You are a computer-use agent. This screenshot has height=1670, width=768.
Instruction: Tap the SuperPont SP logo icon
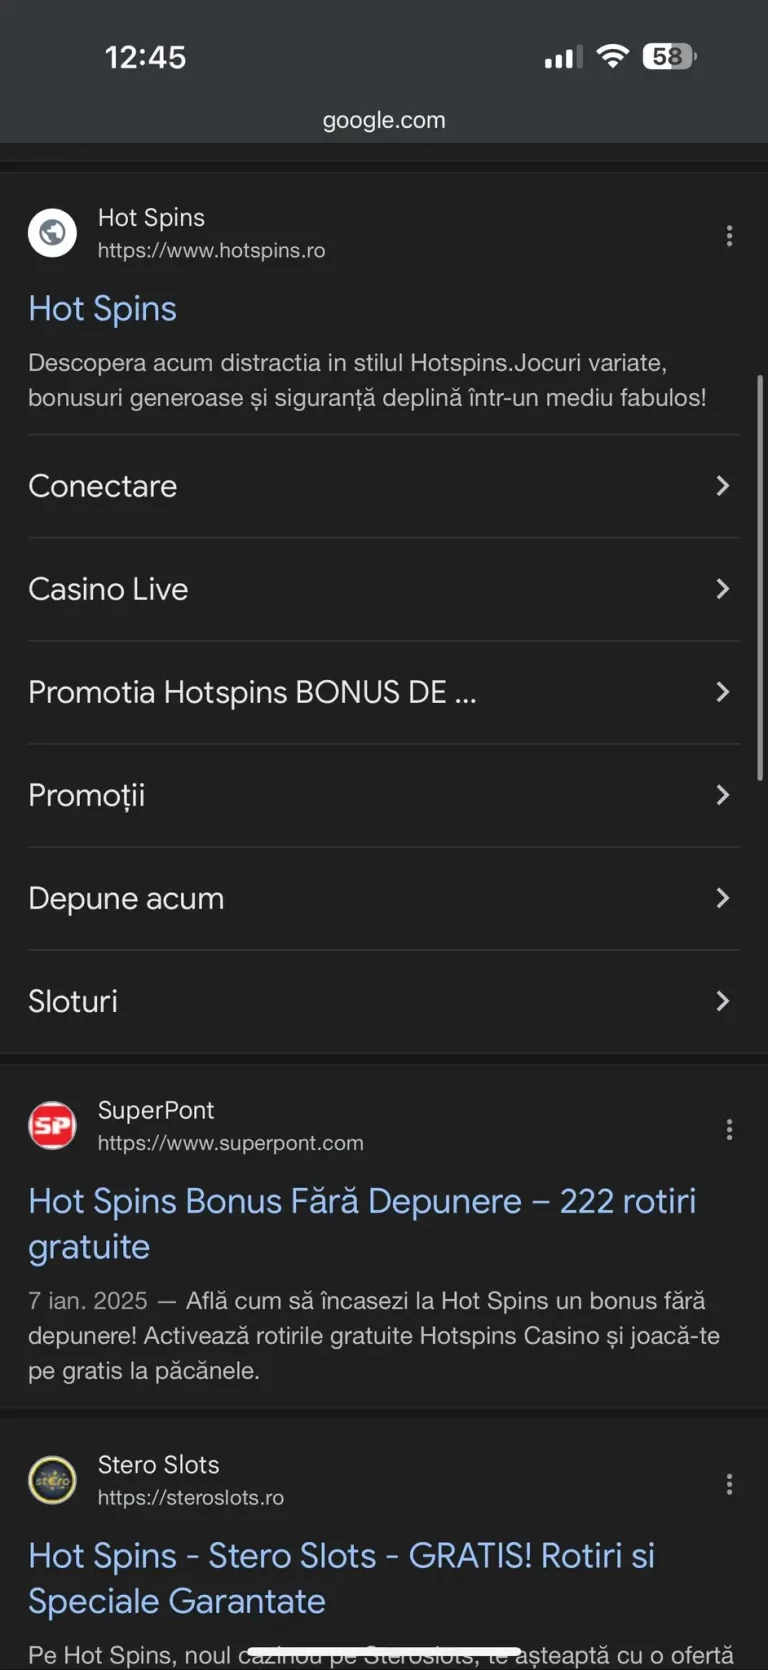pos(52,1126)
